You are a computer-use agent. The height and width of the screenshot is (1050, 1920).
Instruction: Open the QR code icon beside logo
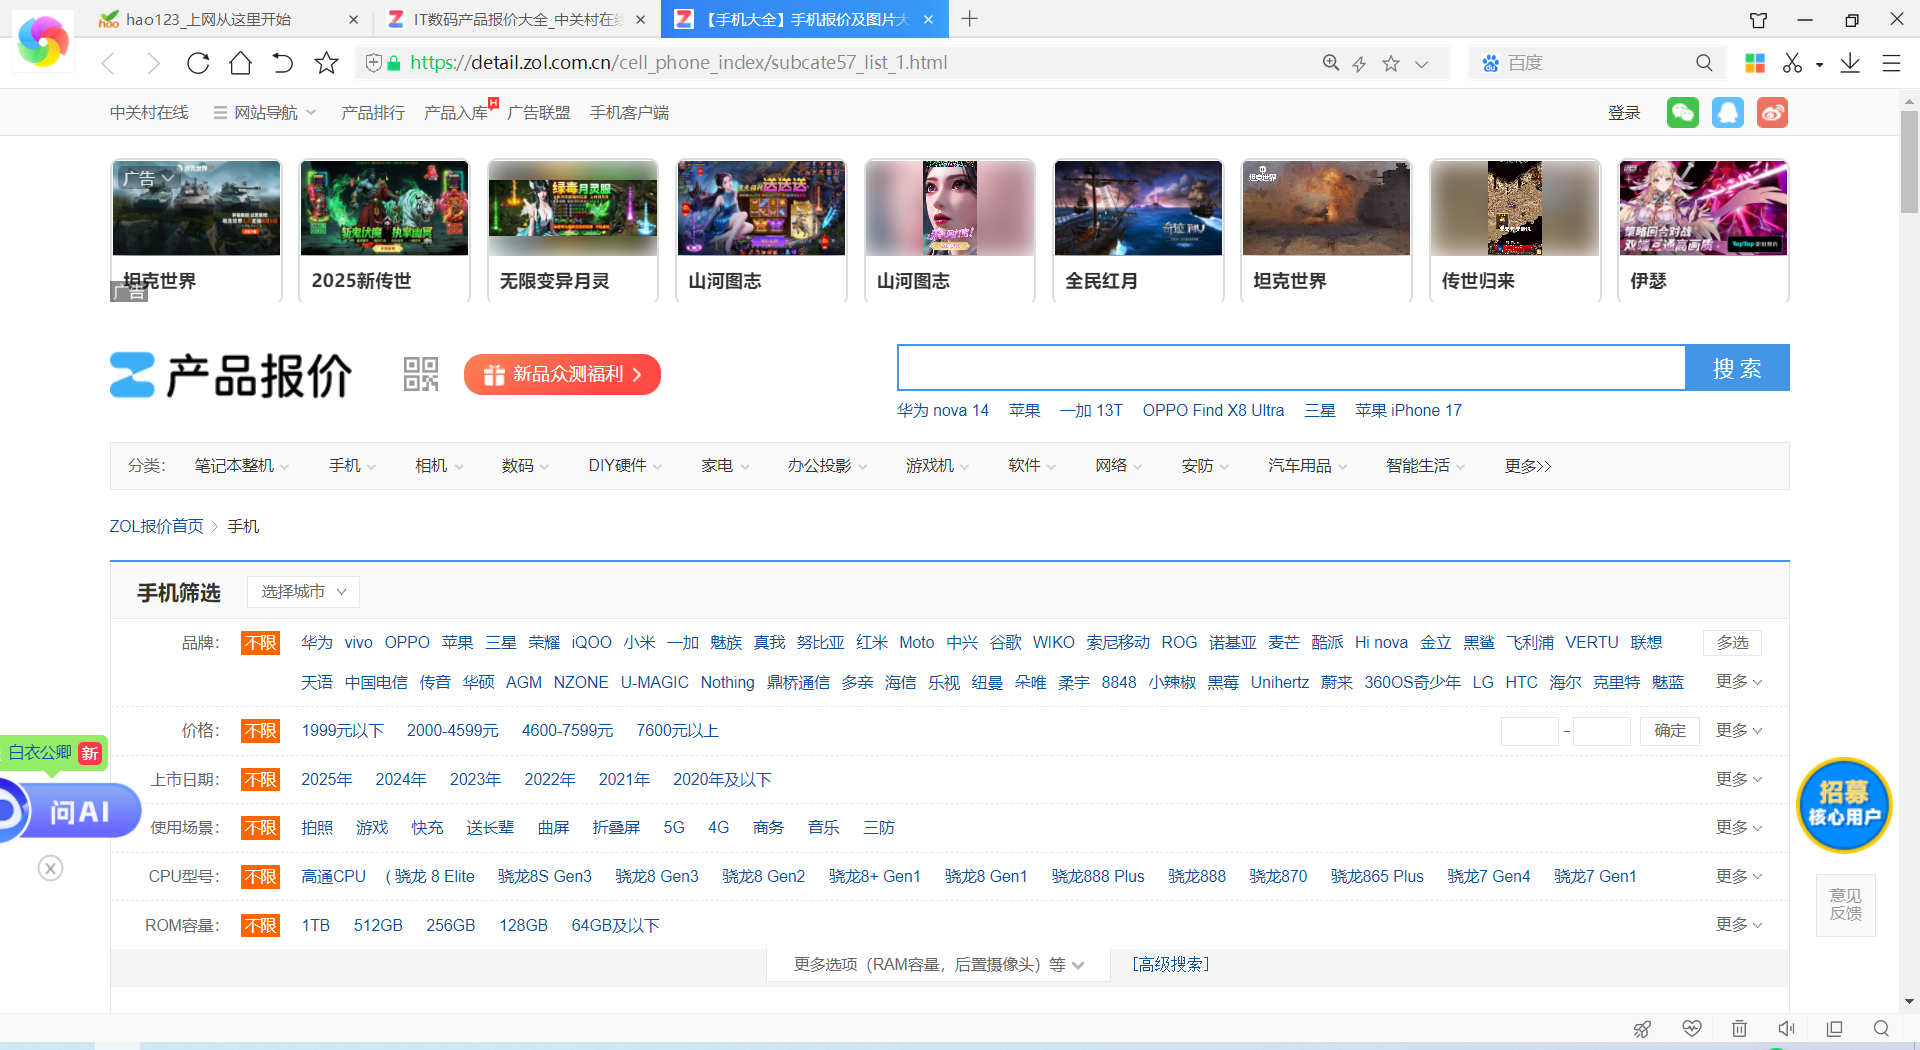(421, 374)
